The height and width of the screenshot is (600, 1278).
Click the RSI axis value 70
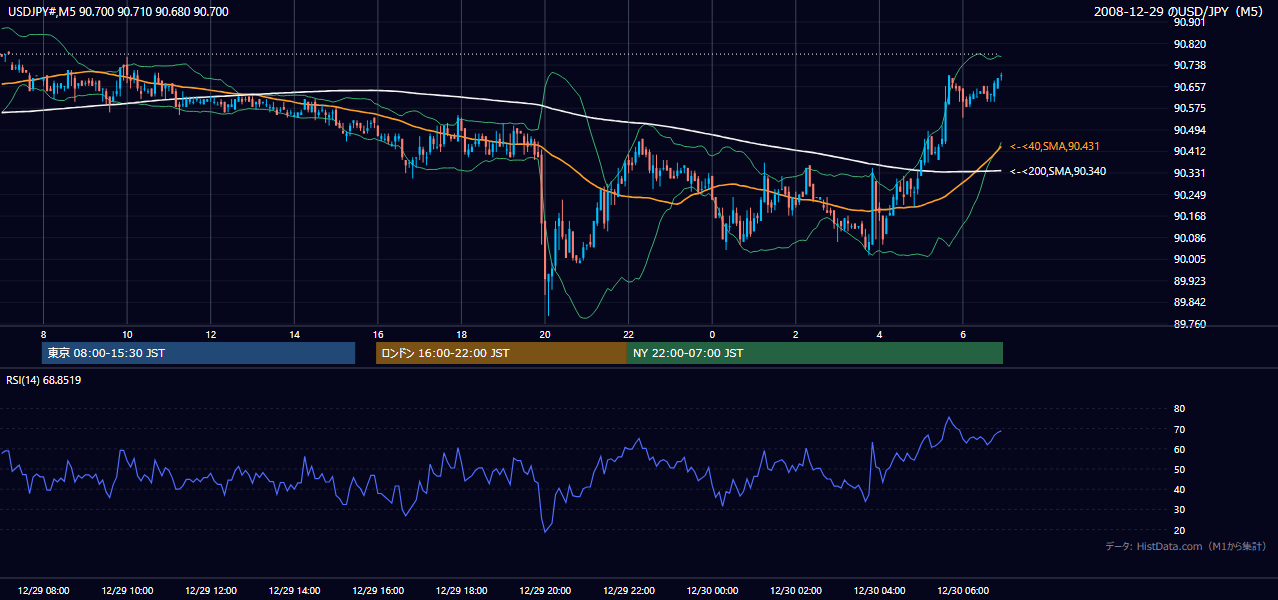tap(1180, 429)
